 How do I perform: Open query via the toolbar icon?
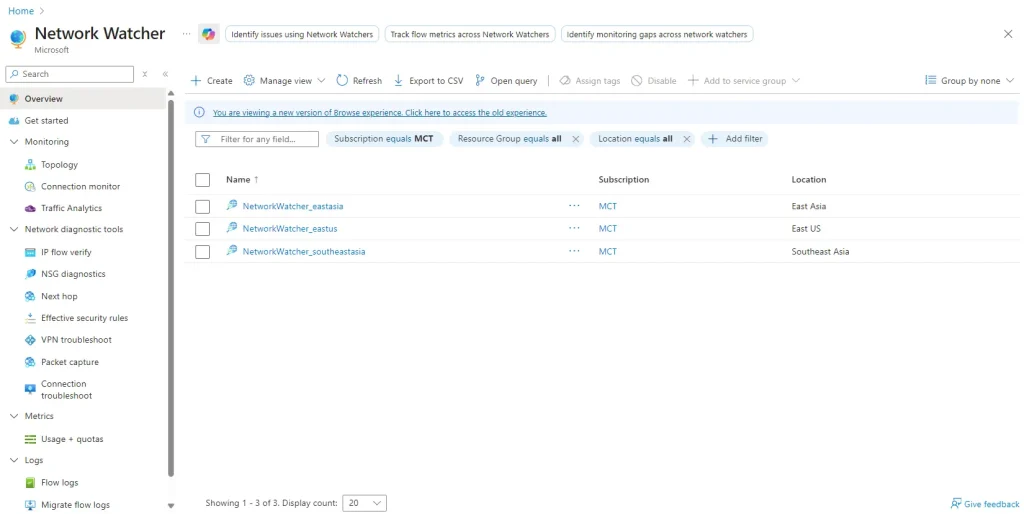point(480,81)
